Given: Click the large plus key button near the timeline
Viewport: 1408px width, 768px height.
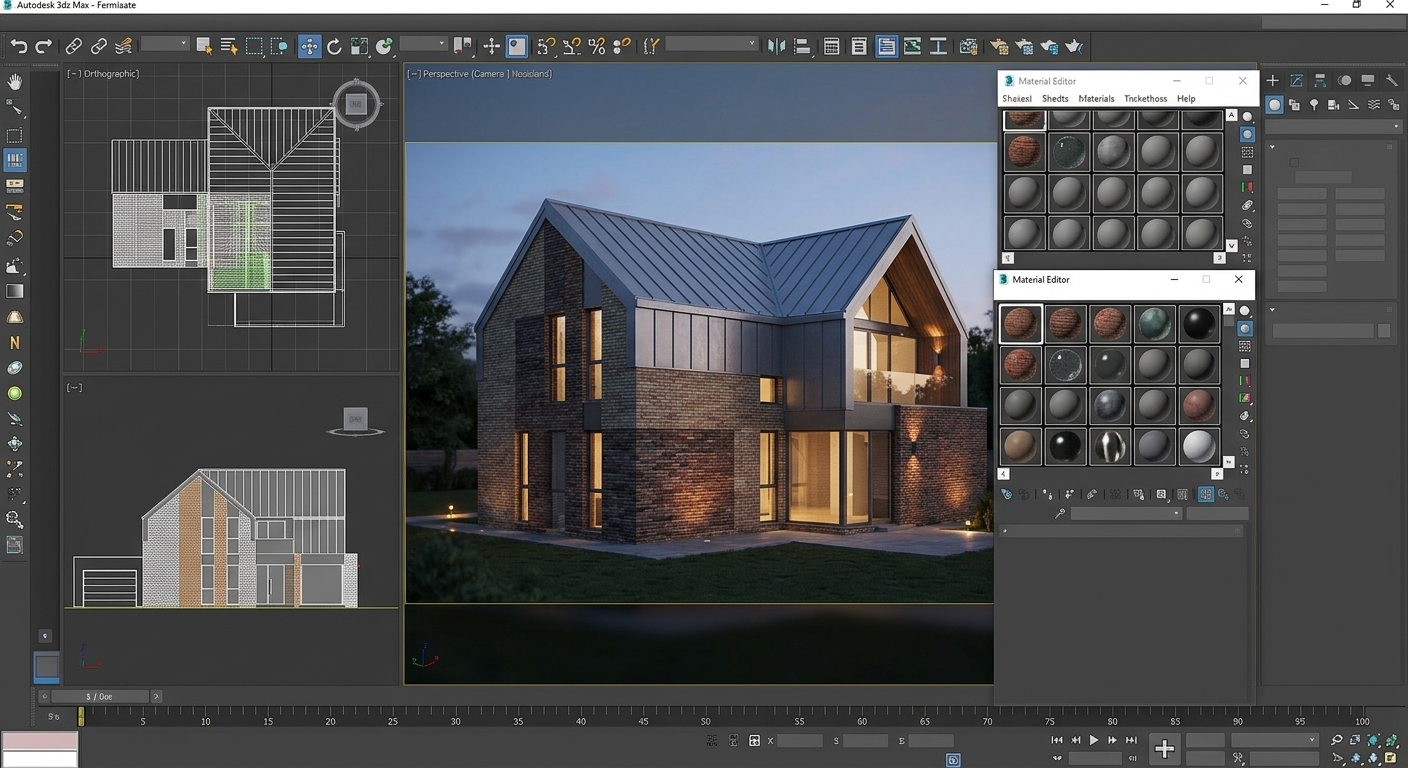Looking at the screenshot, I should (1164, 749).
